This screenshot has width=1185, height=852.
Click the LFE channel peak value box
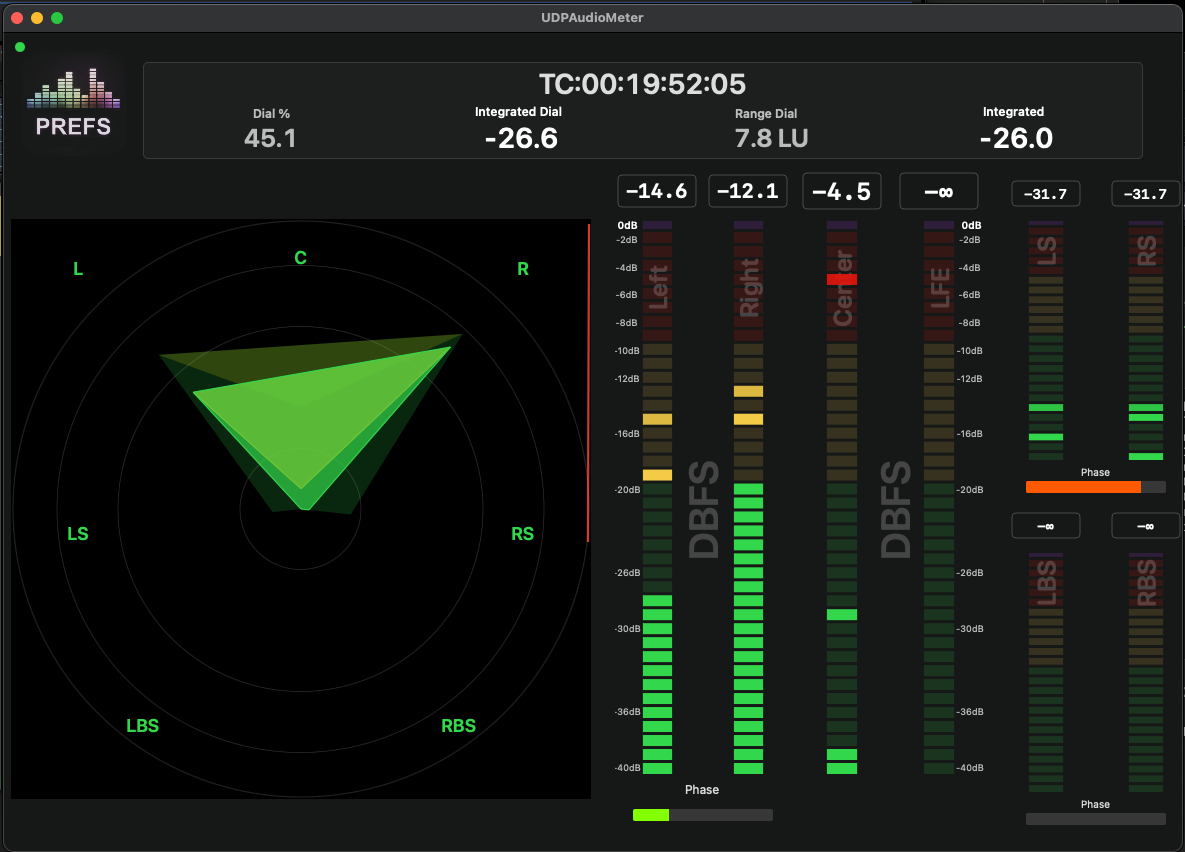click(x=938, y=191)
